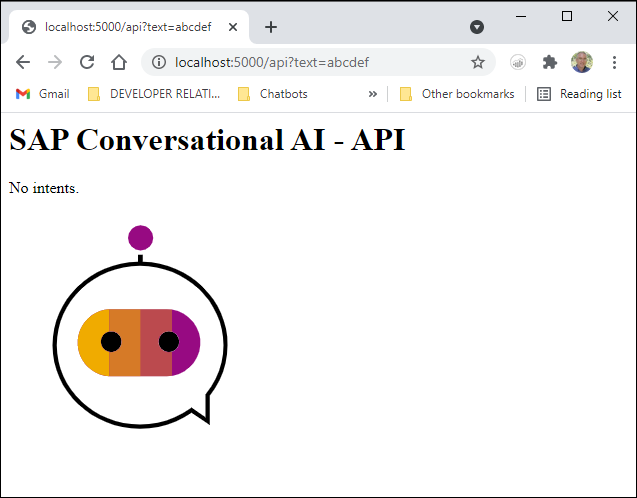
Task: Click the SAP Conversational AI - API heading
Action: tap(207, 140)
